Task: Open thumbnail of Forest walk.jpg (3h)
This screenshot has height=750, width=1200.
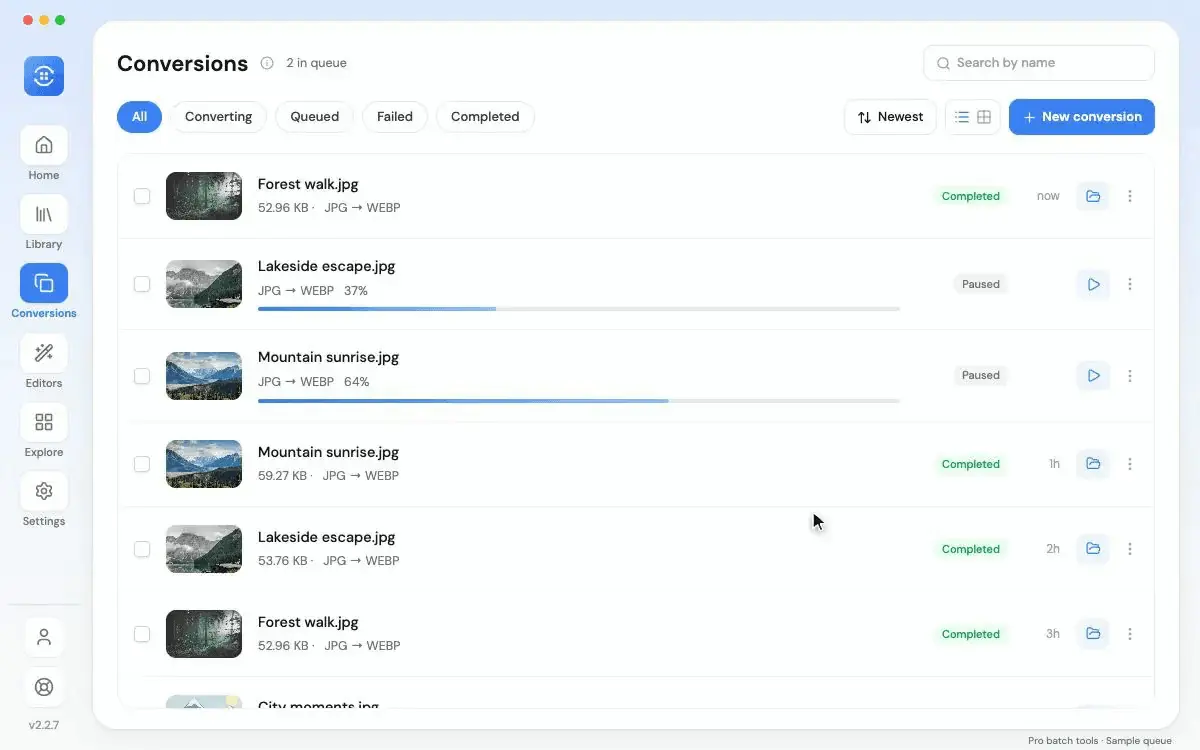Action: 204,634
